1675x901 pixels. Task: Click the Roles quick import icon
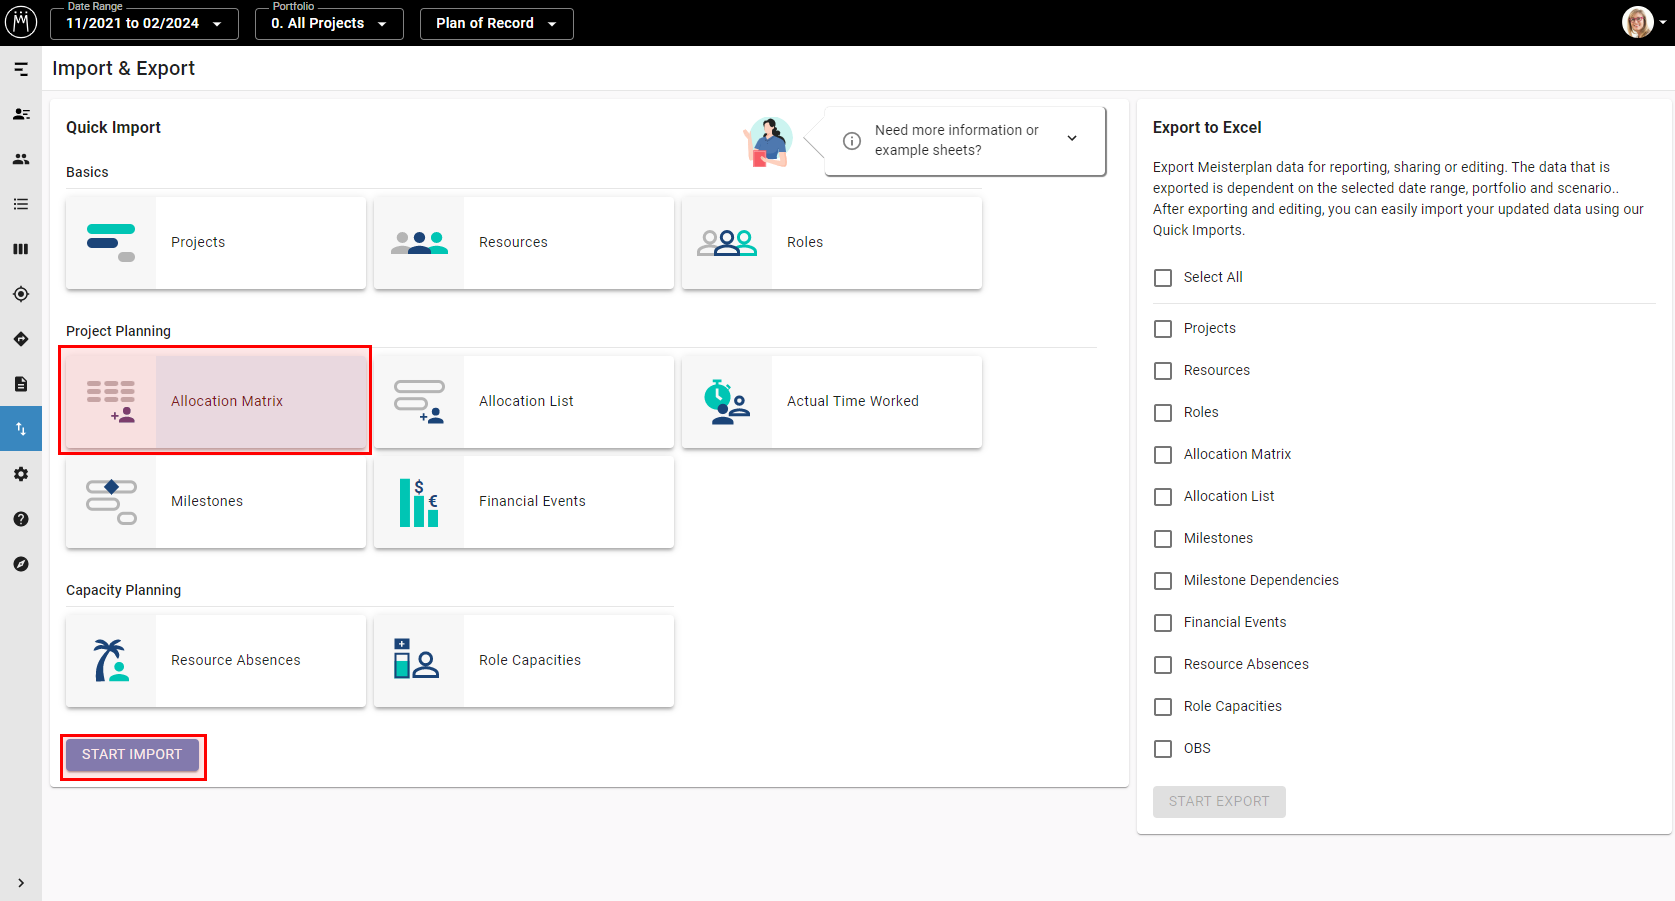pyautogui.click(x=727, y=242)
